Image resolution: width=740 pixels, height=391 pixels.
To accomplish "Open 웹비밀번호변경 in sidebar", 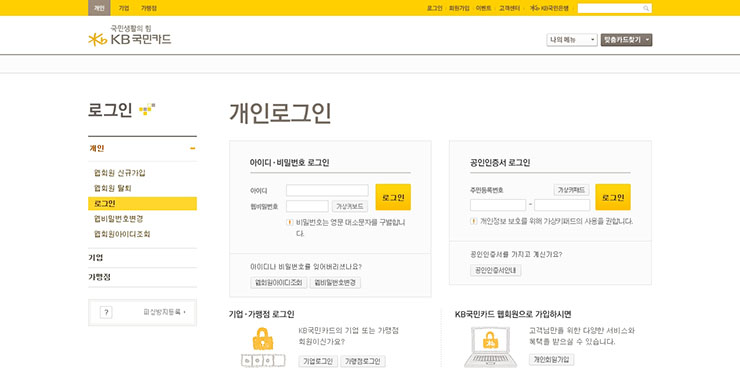I will 118,219.
